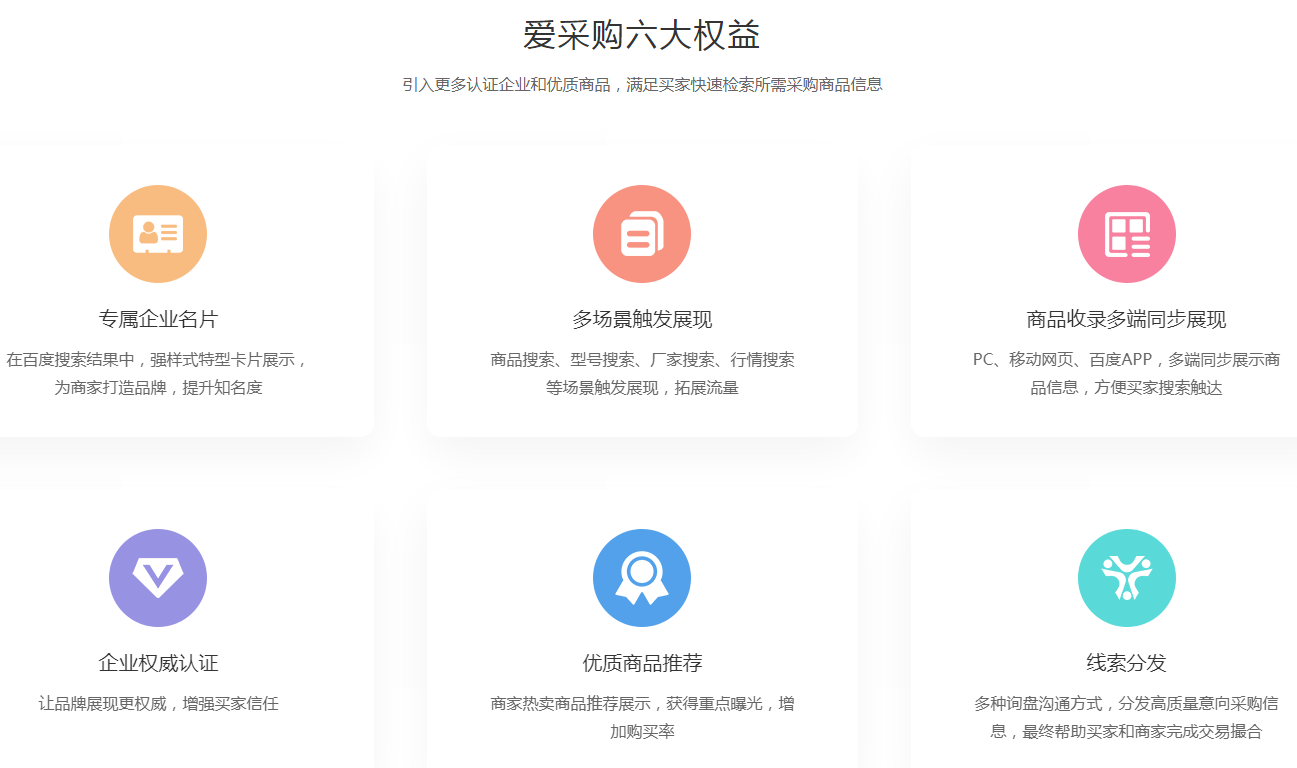Viewport: 1297px width, 768px height.
Task: Click the teal lead distribution icon
Action: 1126,578
